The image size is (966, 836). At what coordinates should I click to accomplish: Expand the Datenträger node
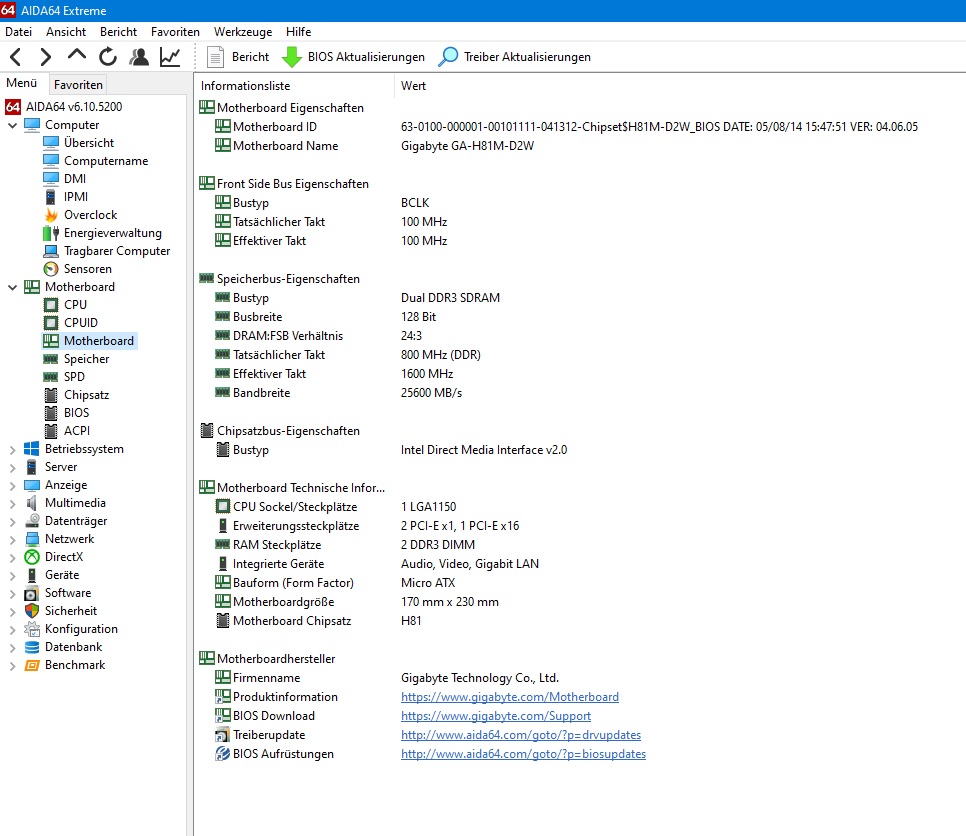[12, 522]
